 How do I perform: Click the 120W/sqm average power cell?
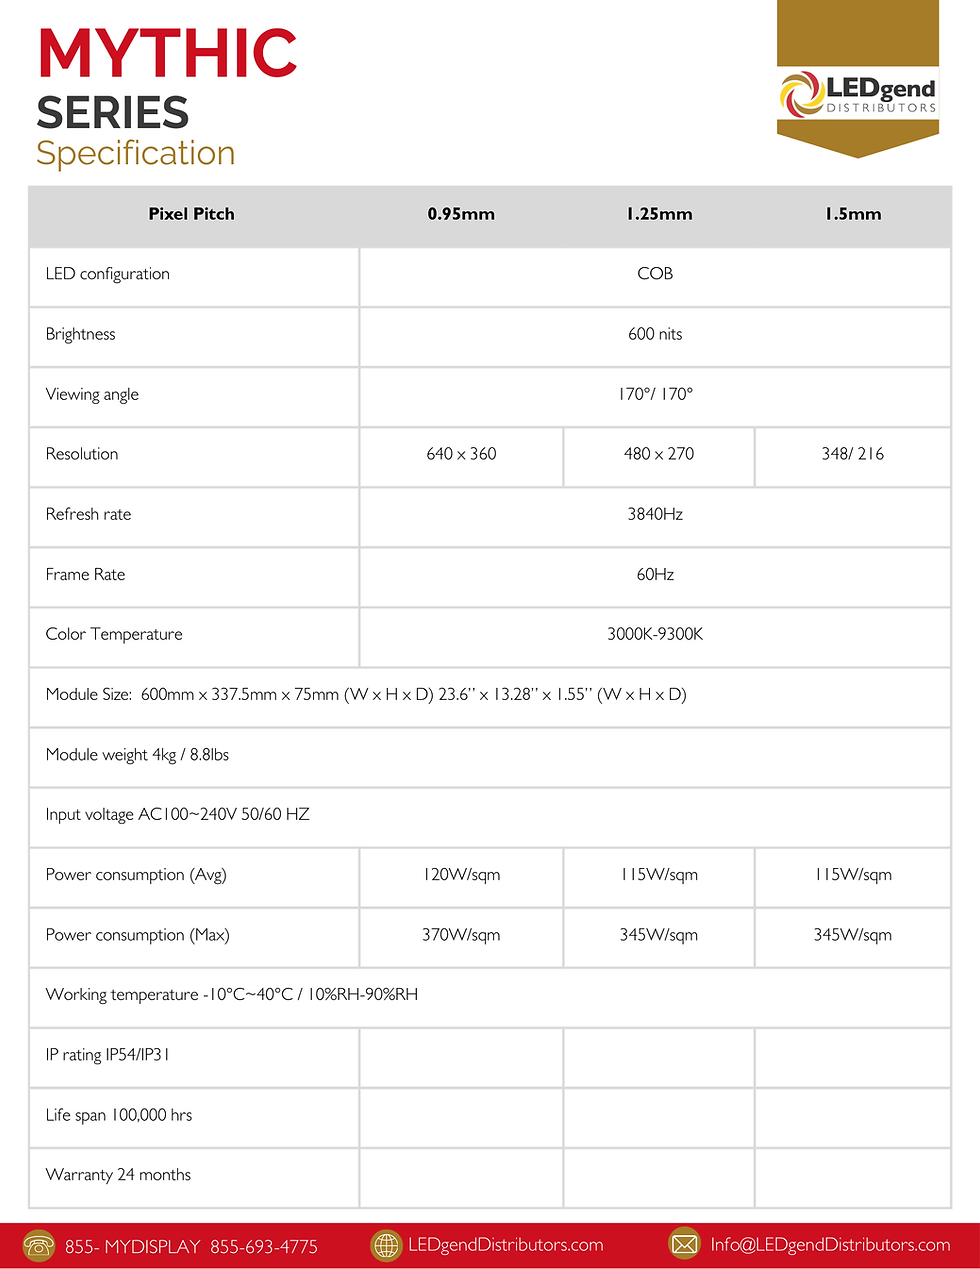pos(461,875)
